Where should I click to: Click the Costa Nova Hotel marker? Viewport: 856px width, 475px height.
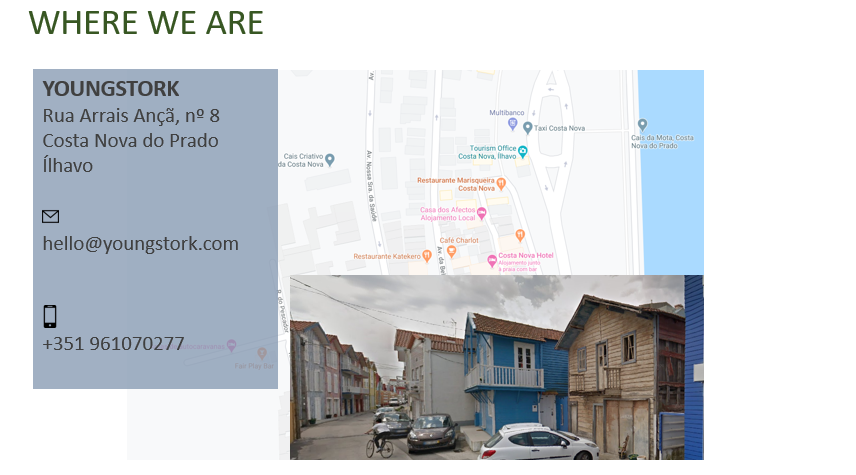point(492,260)
